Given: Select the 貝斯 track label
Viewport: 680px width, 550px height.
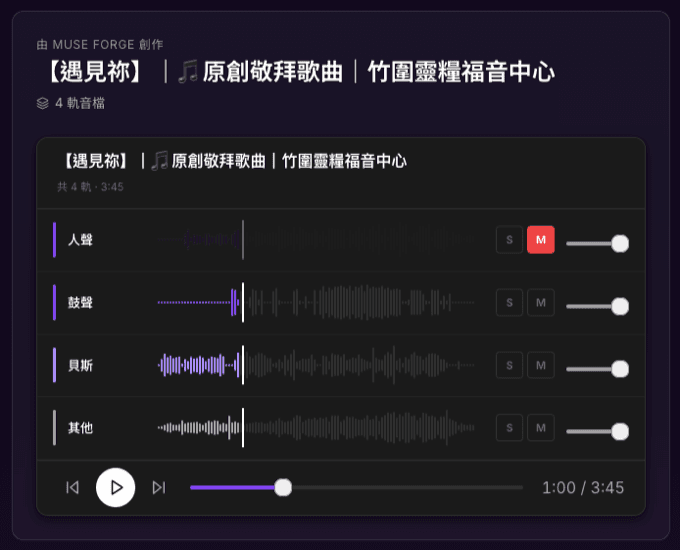Looking at the screenshot, I should (x=80, y=365).
